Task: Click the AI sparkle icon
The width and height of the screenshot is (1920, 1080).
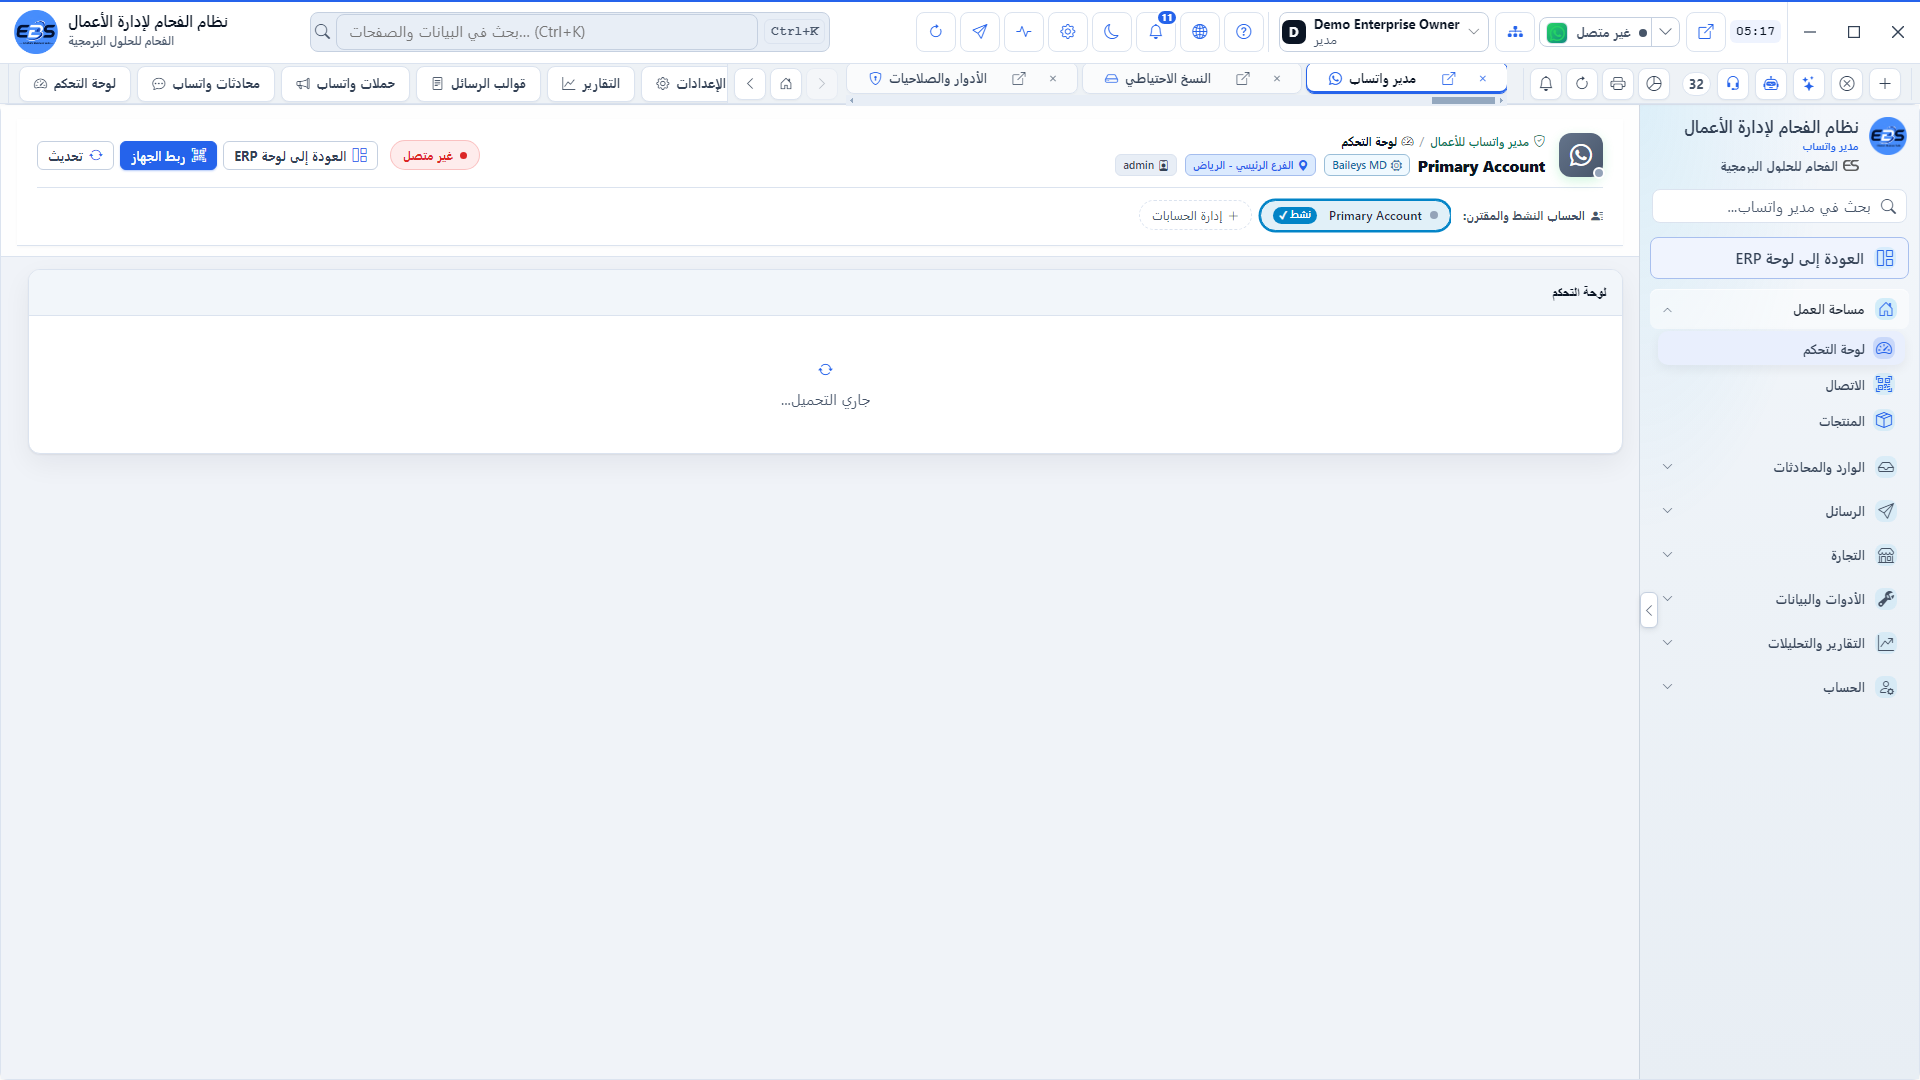Action: (x=1809, y=84)
